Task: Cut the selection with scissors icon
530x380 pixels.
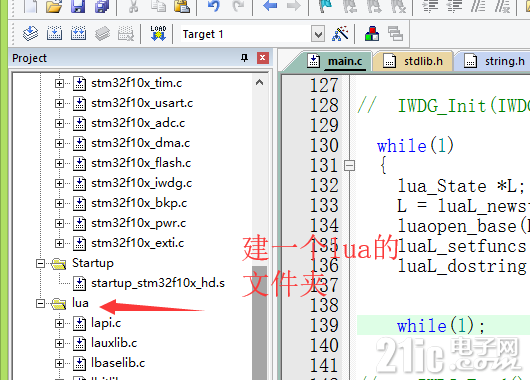Action: pyautogui.click(x=133, y=6)
